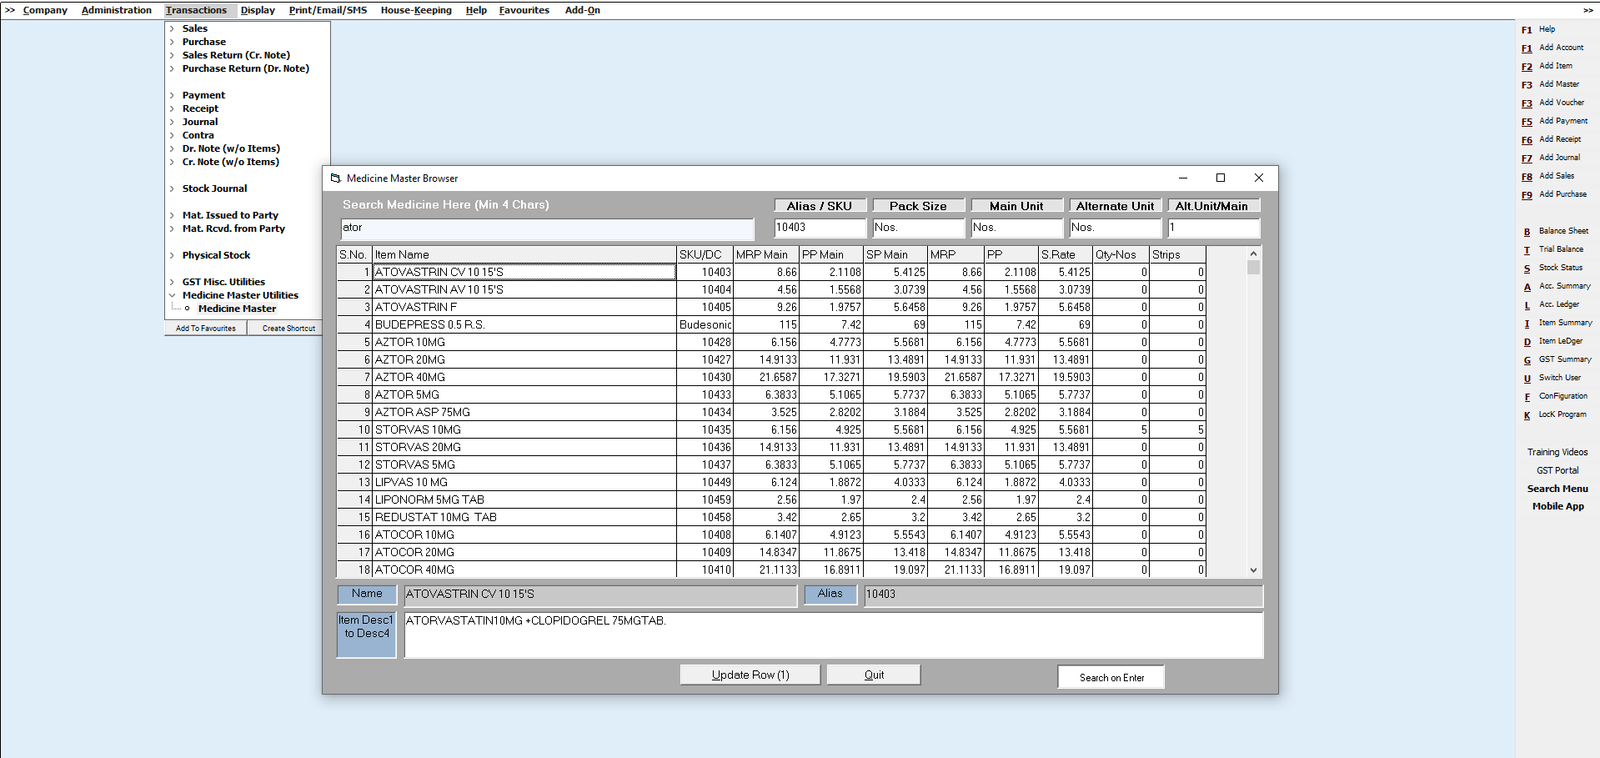Click scroll down arrow in medicine grid
1600x758 pixels.
coord(1253,570)
